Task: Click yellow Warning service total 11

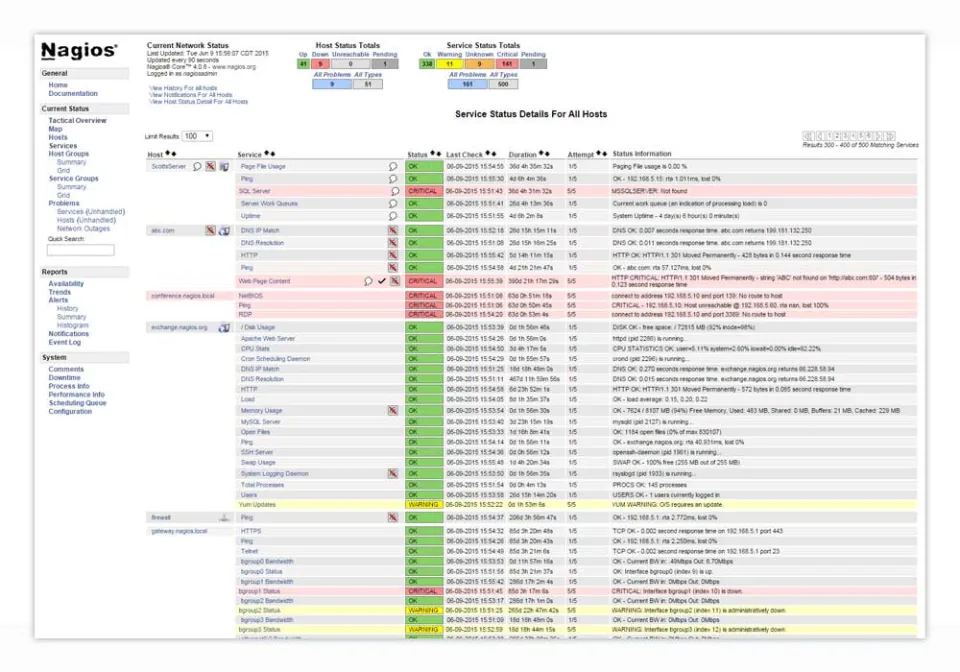Action: coord(449,64)
